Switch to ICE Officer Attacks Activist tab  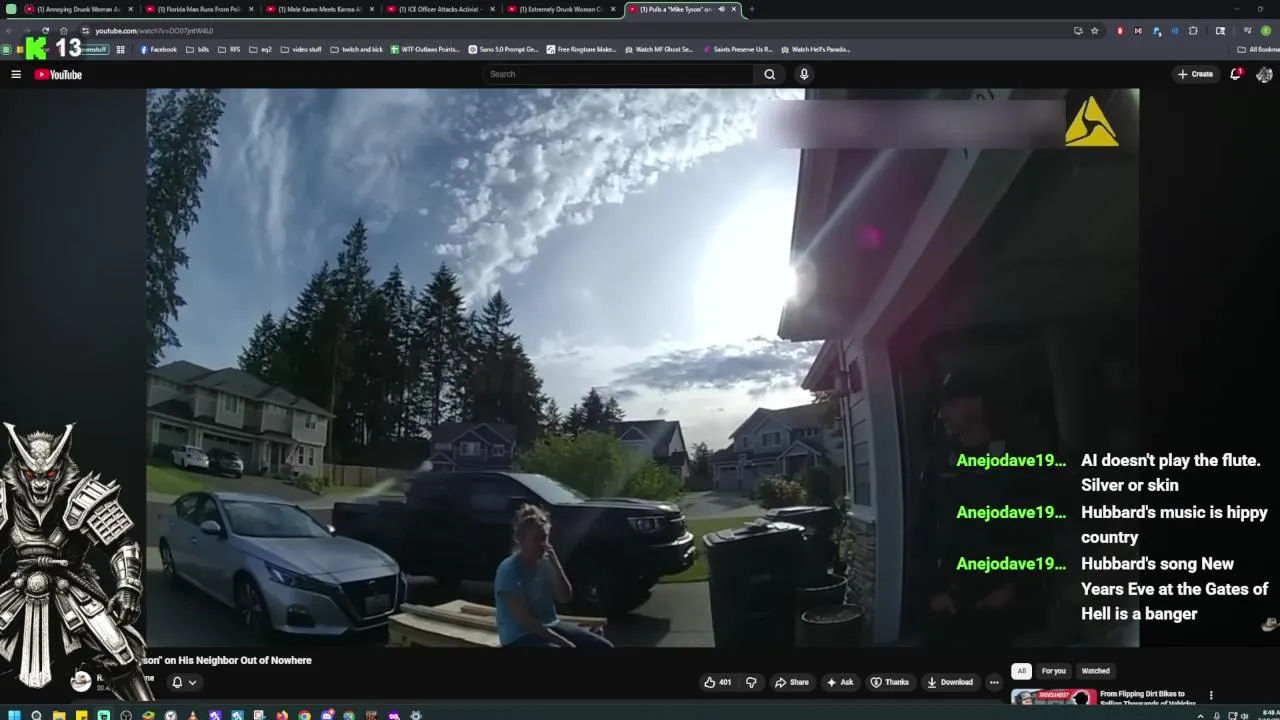441,9
